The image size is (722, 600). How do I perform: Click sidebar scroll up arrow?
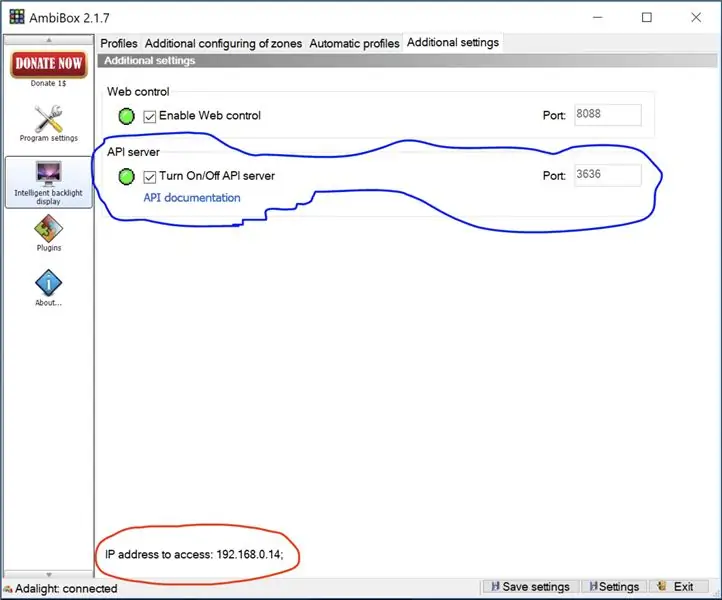coord(48,40)
